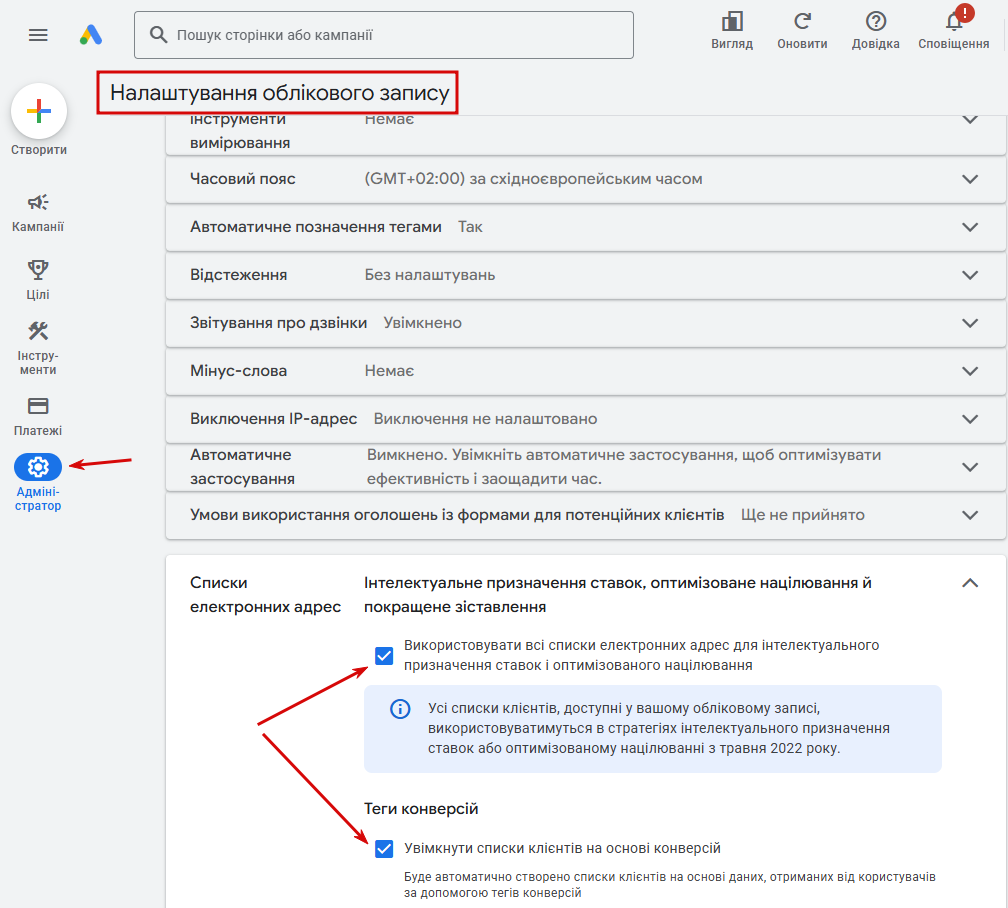Click the Платежі label
This screenshot has height=908, width=1008.
[38, 431]
